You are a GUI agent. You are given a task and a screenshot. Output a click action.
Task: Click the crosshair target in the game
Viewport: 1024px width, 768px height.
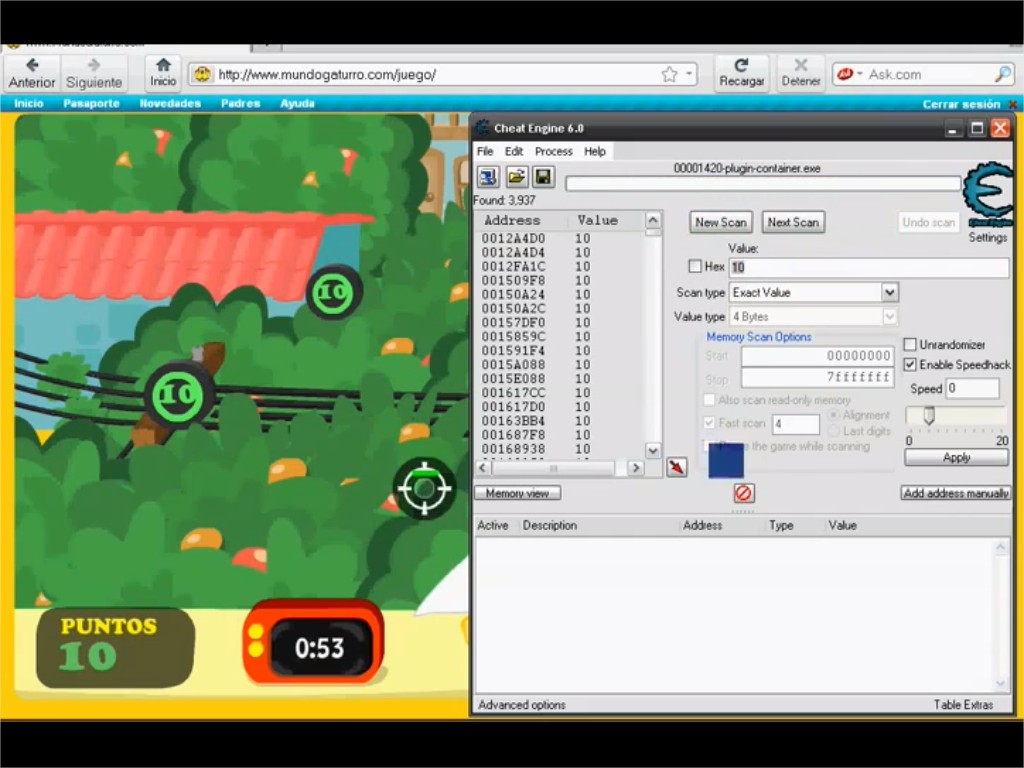click(x=424, y=488)
